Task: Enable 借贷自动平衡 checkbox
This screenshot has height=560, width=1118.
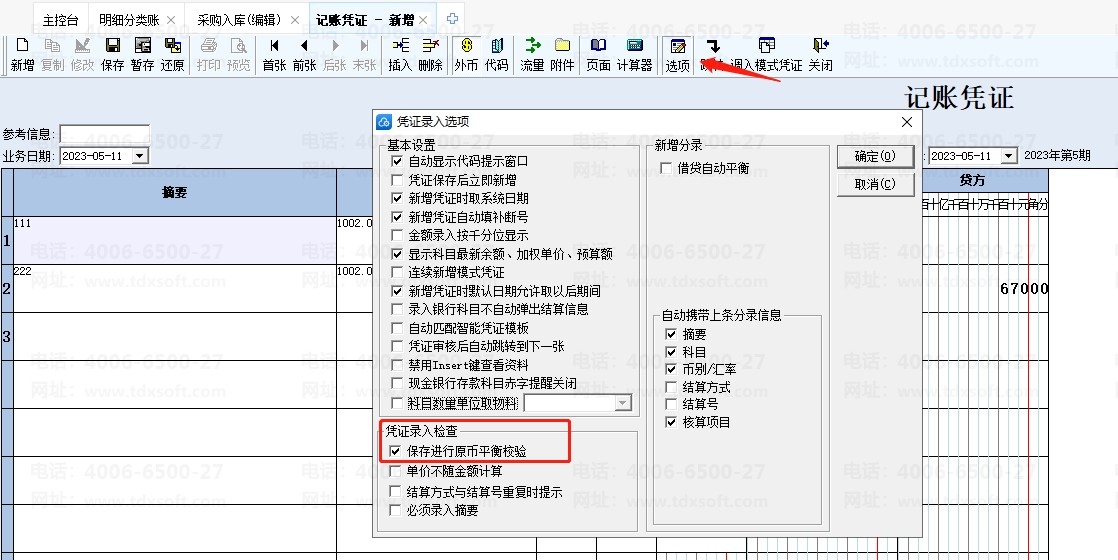Action: click(x=667, y=168)
